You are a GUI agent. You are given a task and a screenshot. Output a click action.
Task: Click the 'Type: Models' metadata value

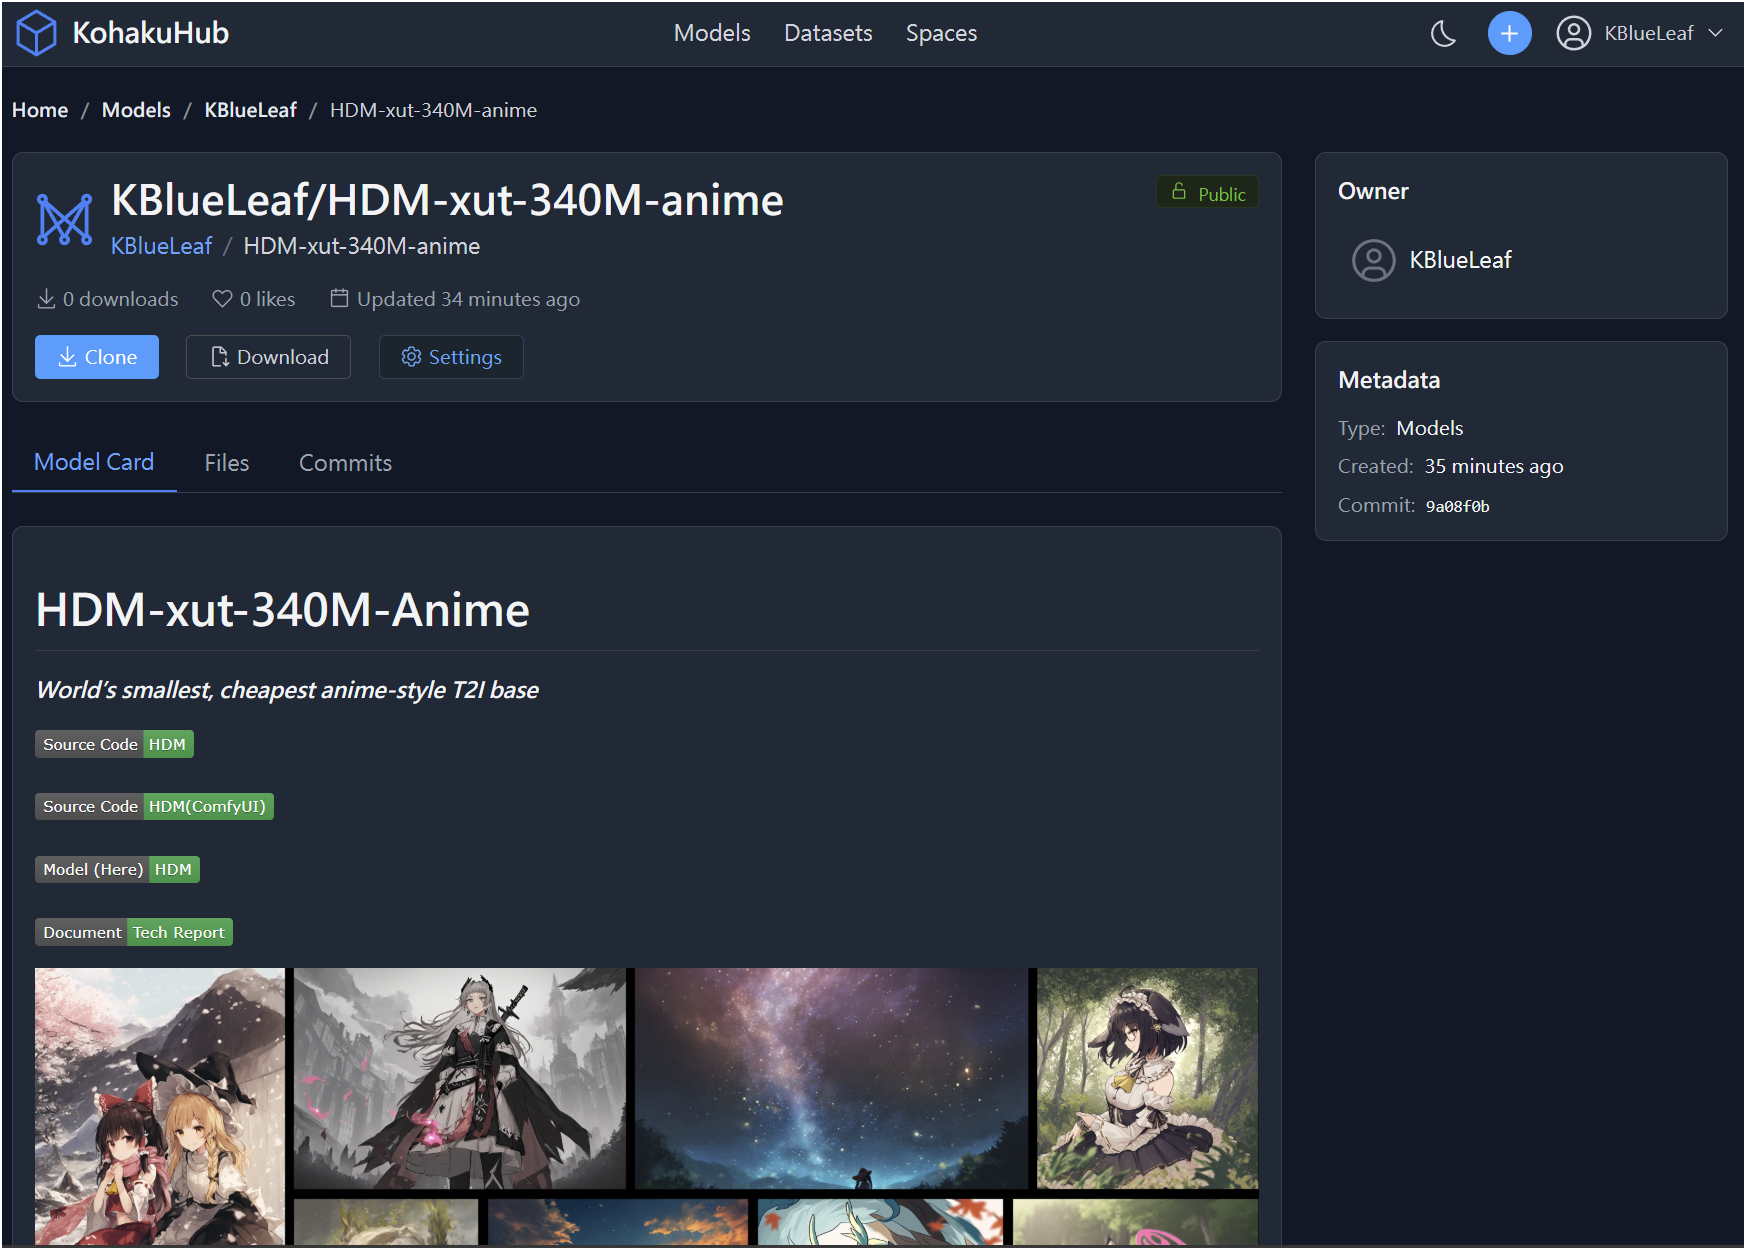(1430, 428)
